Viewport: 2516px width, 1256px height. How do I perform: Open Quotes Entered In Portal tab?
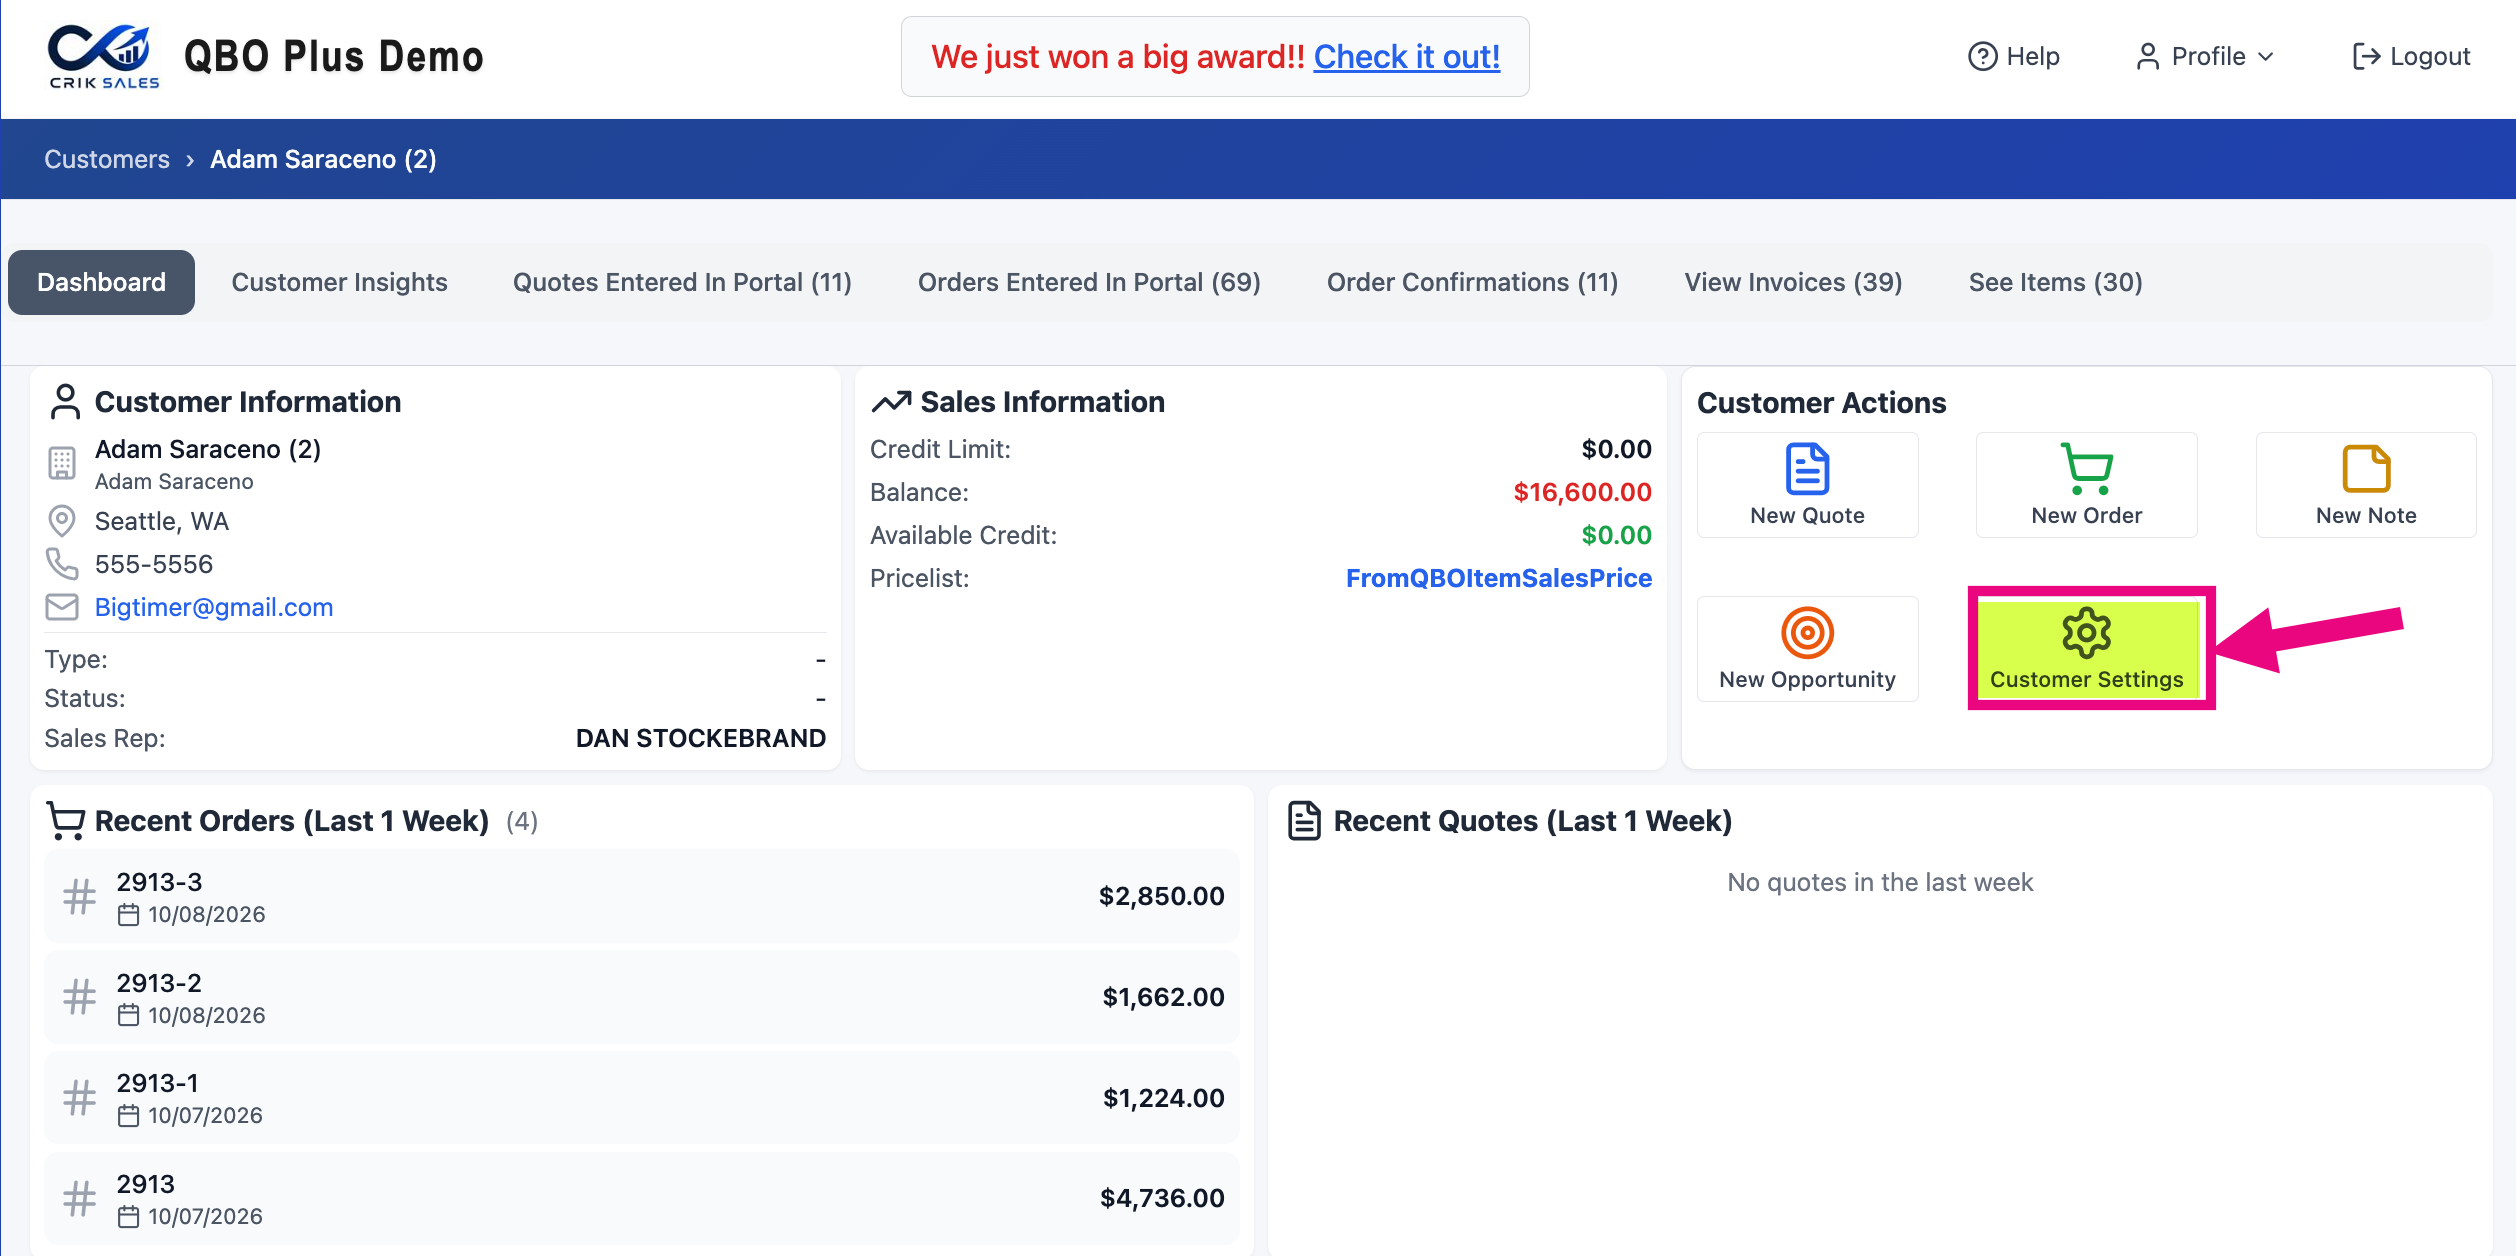coord(682,282)
